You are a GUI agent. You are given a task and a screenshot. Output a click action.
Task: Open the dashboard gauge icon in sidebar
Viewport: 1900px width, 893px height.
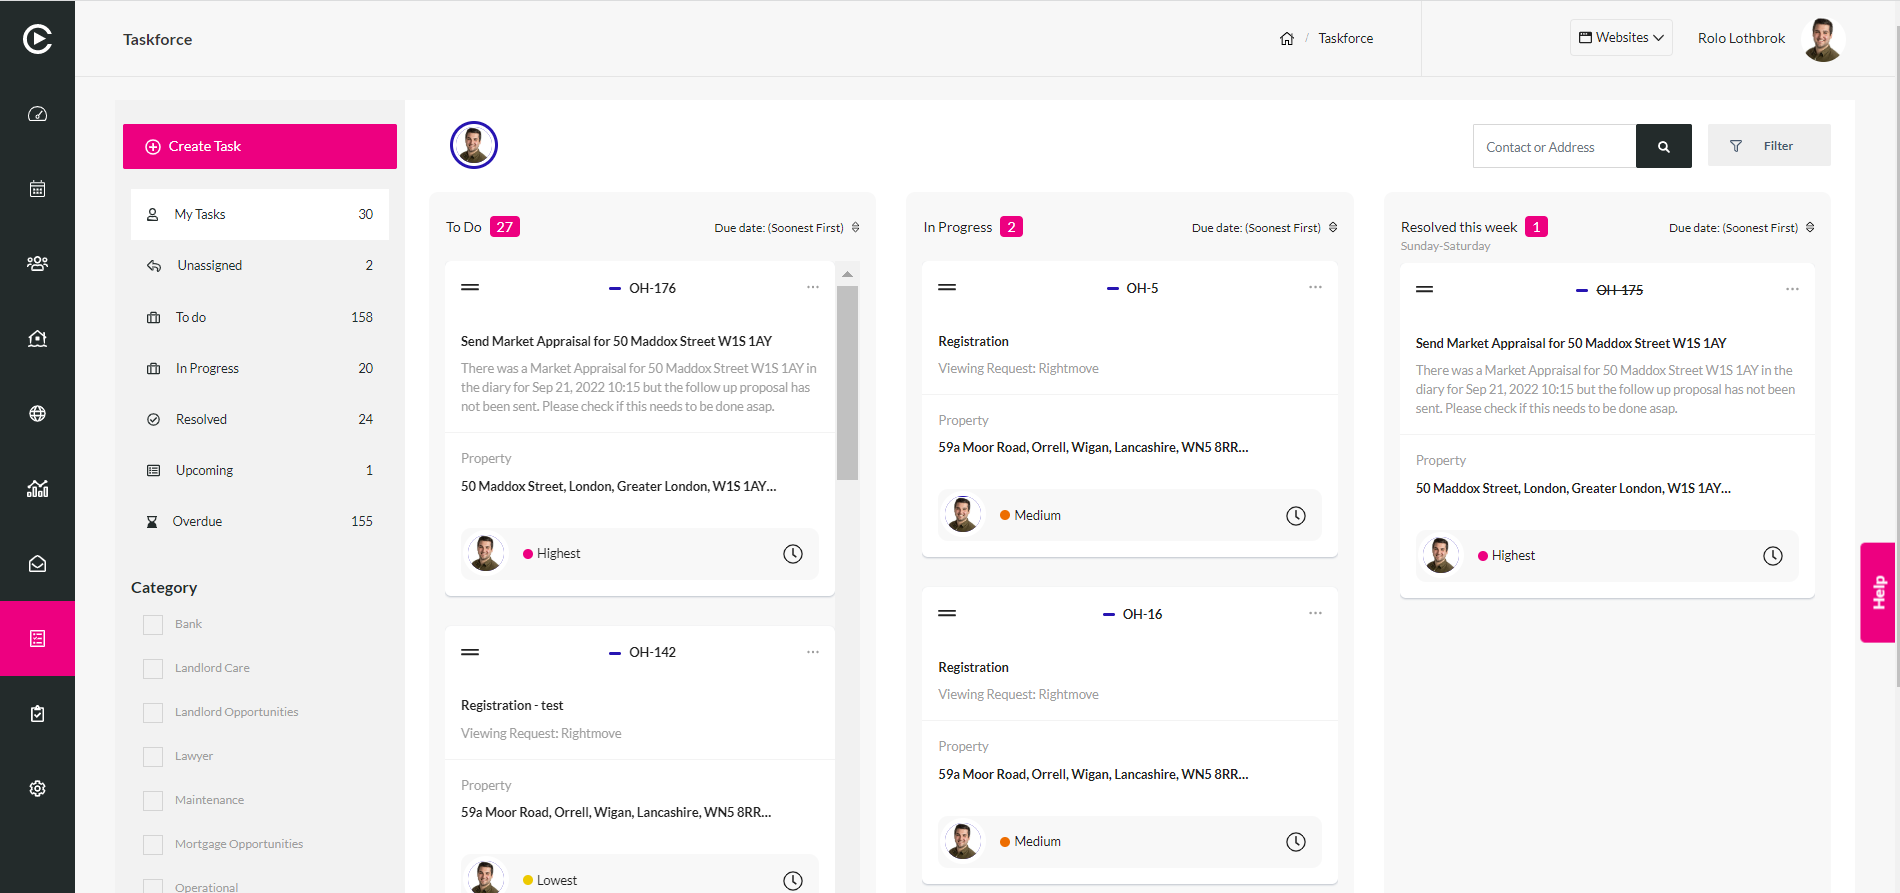(37, 114)
